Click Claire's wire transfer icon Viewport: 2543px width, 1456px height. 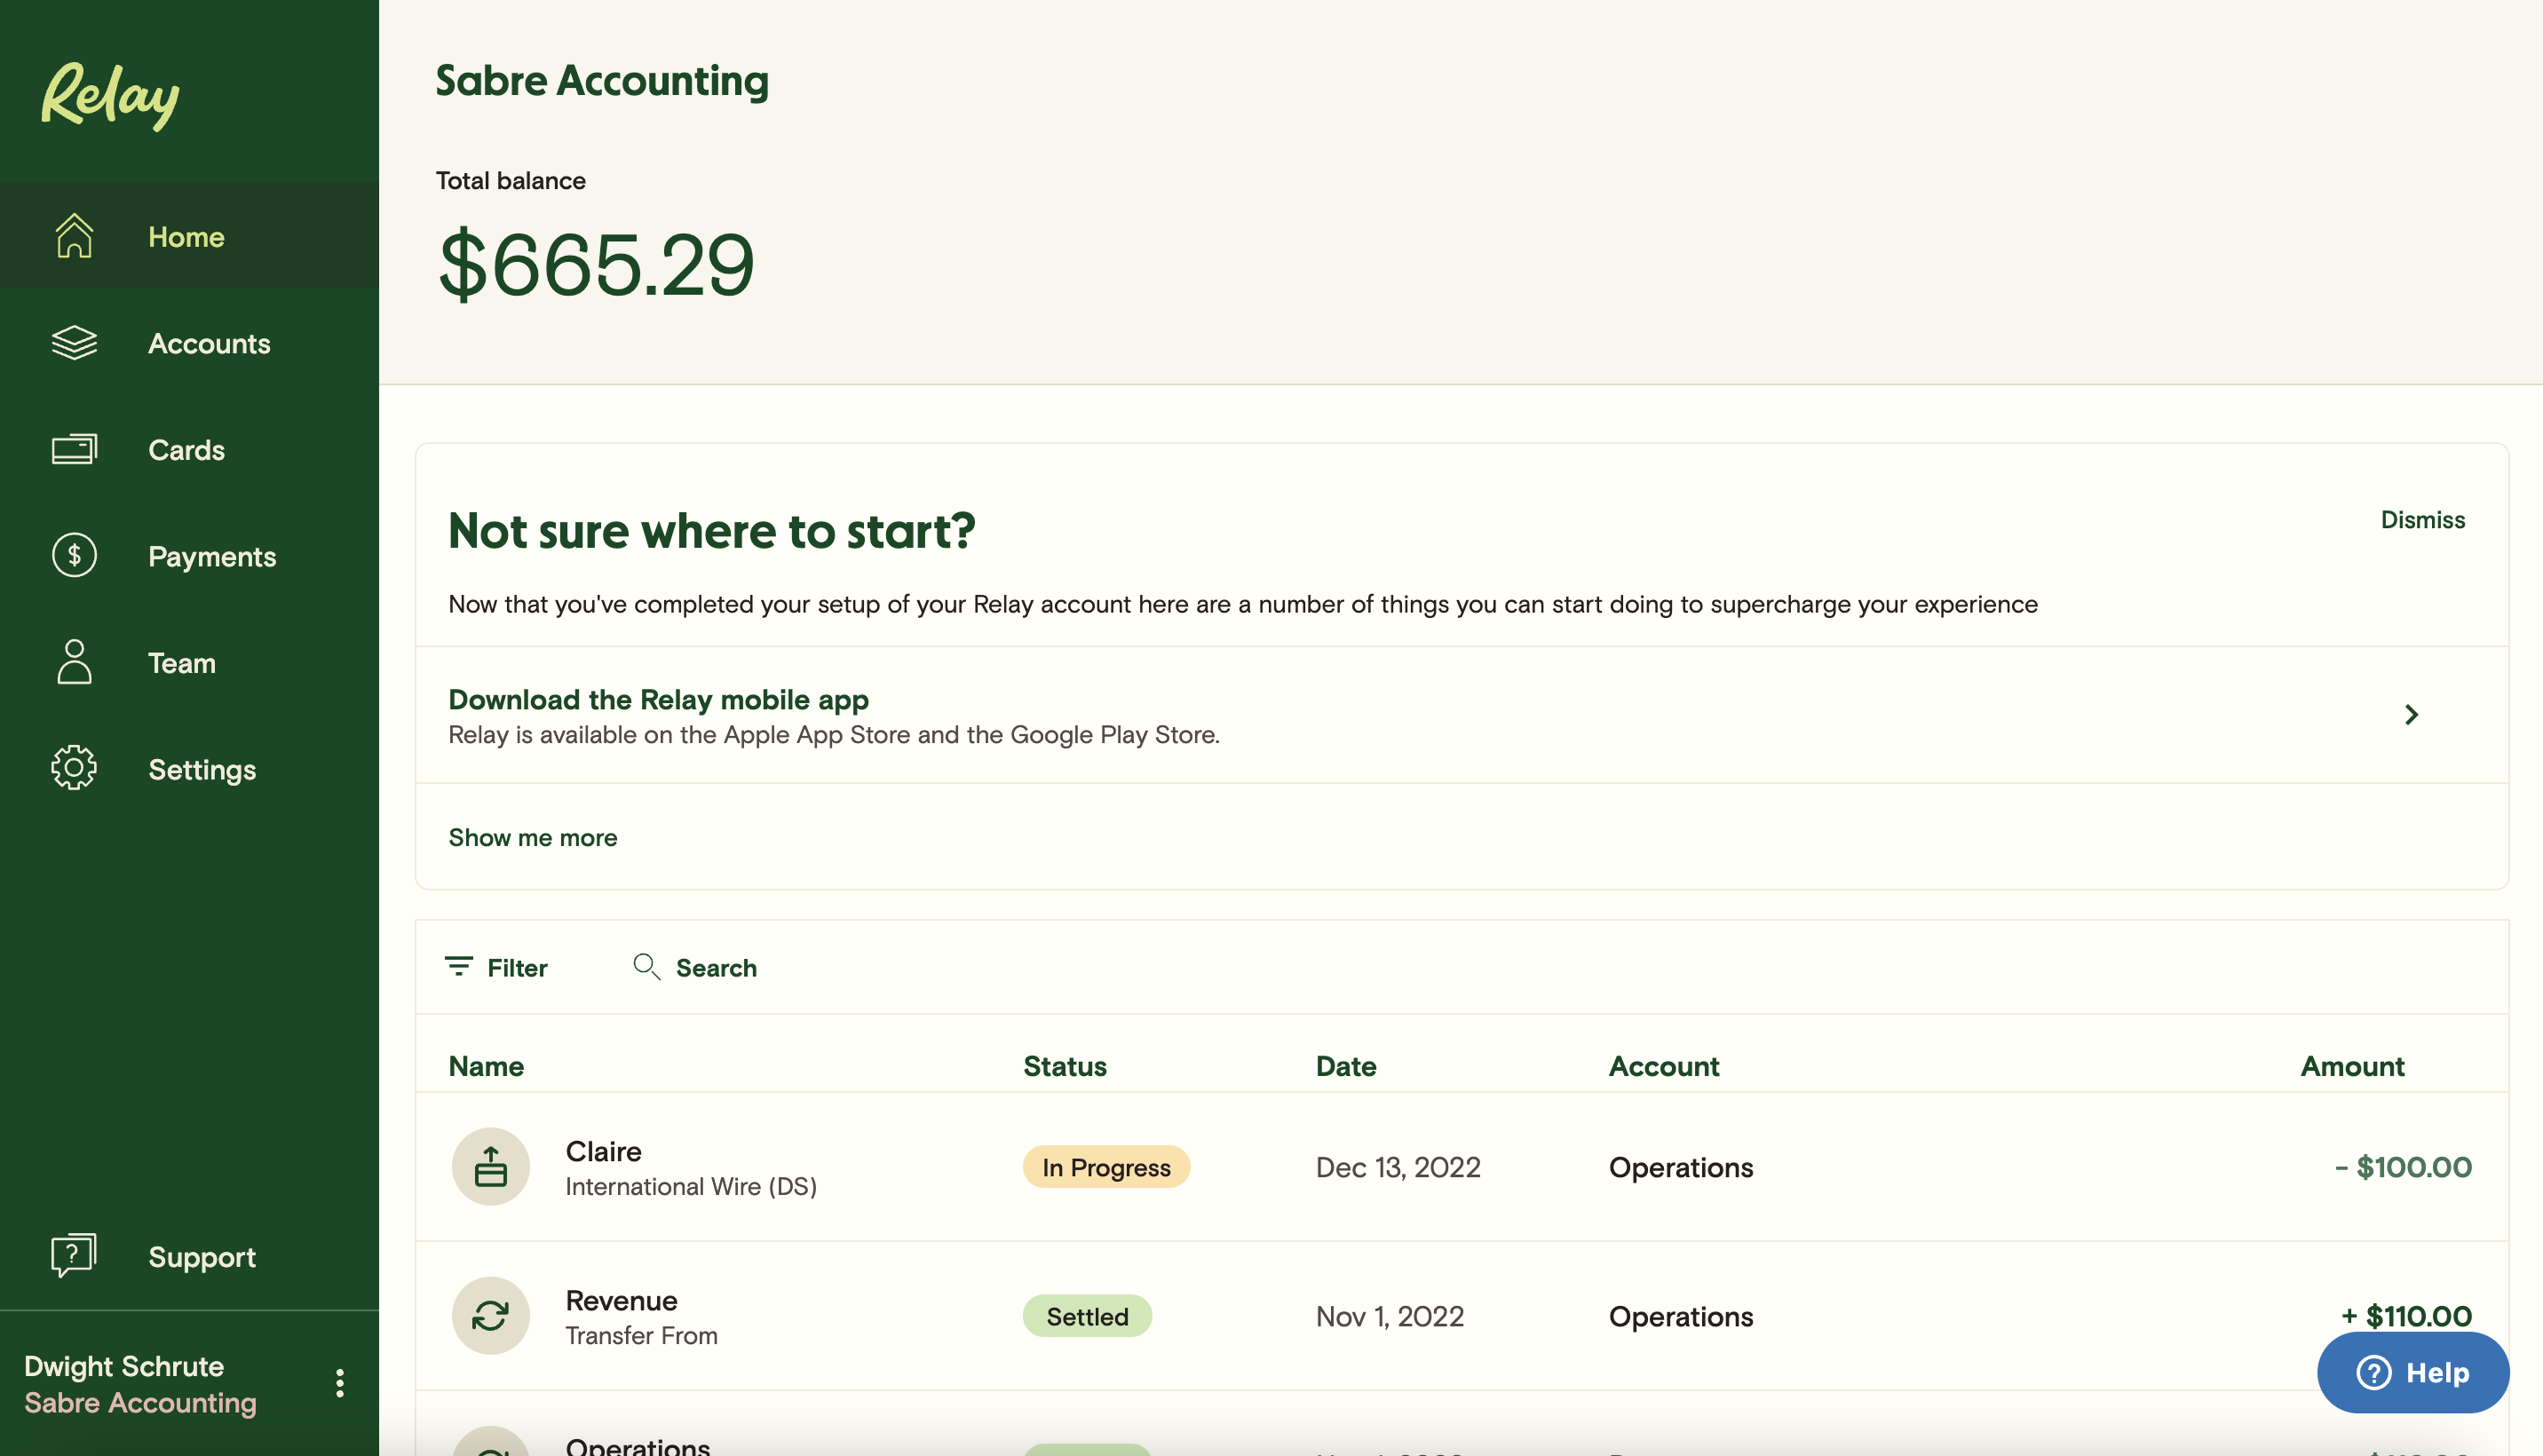pyautogui.click(x=490, y=1166)
